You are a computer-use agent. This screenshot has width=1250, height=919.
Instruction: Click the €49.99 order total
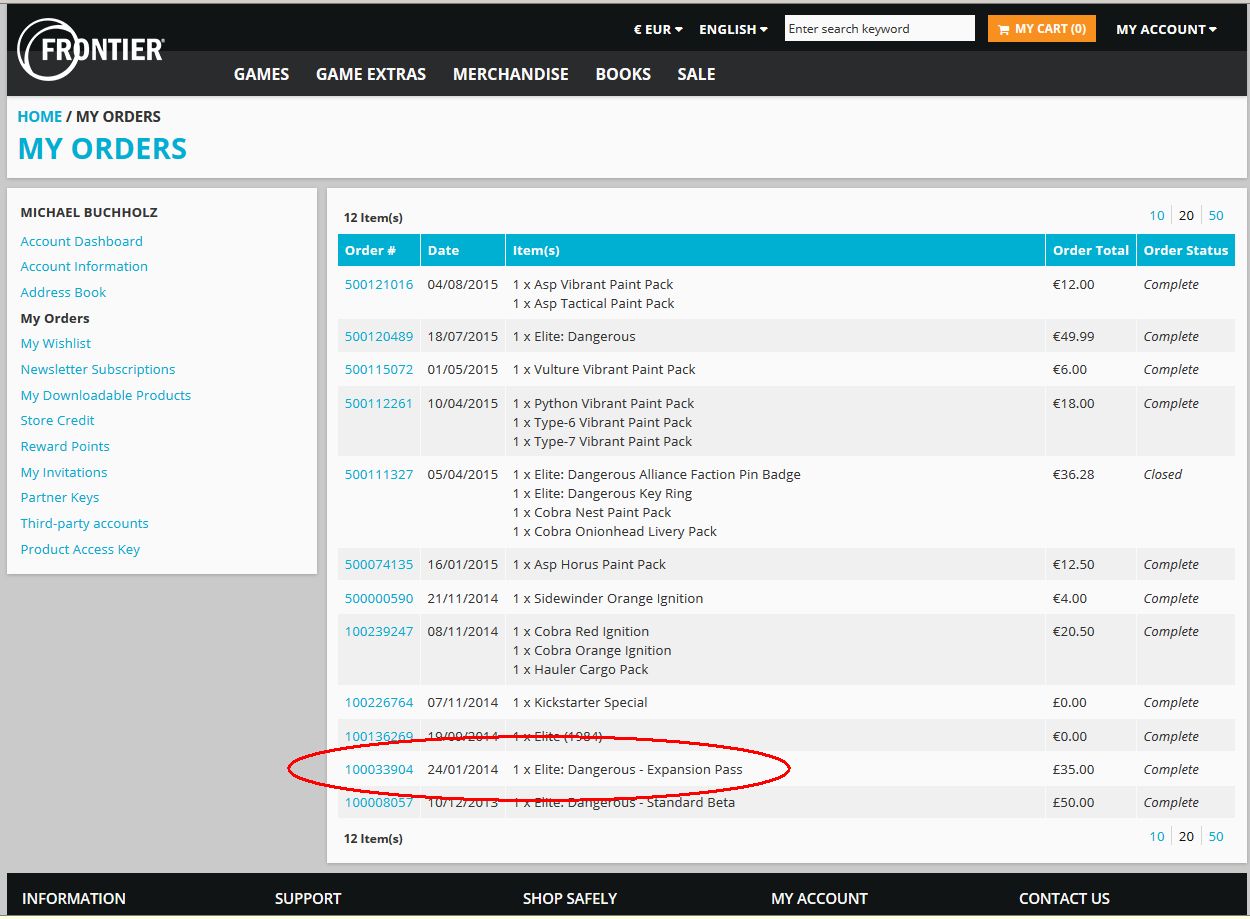(1074, 336)
